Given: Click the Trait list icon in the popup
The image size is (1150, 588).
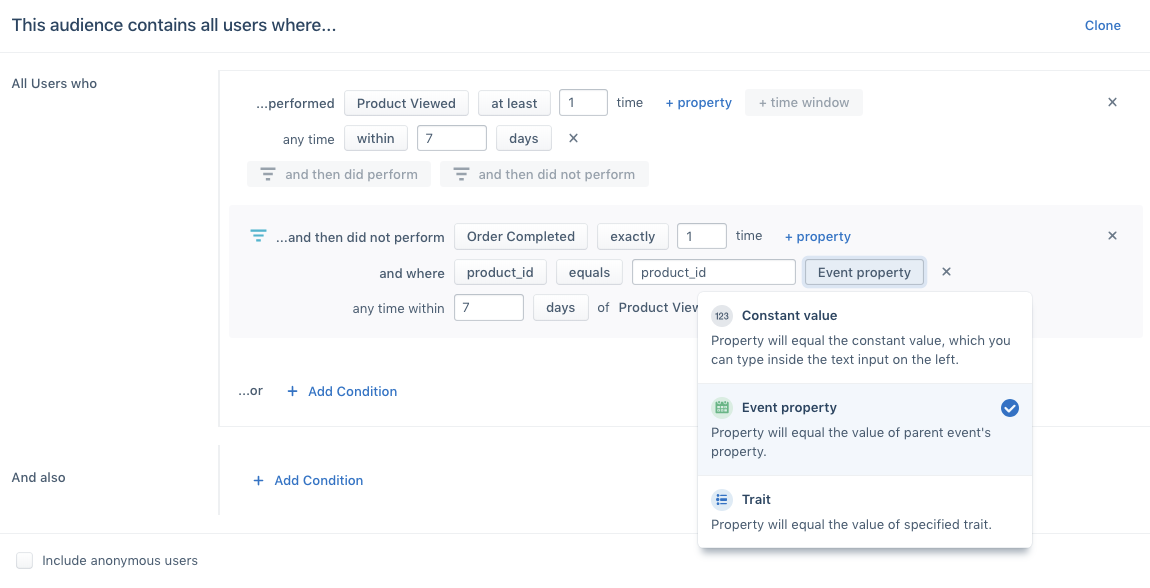Looking at the screenshot, I should [722, 499].
